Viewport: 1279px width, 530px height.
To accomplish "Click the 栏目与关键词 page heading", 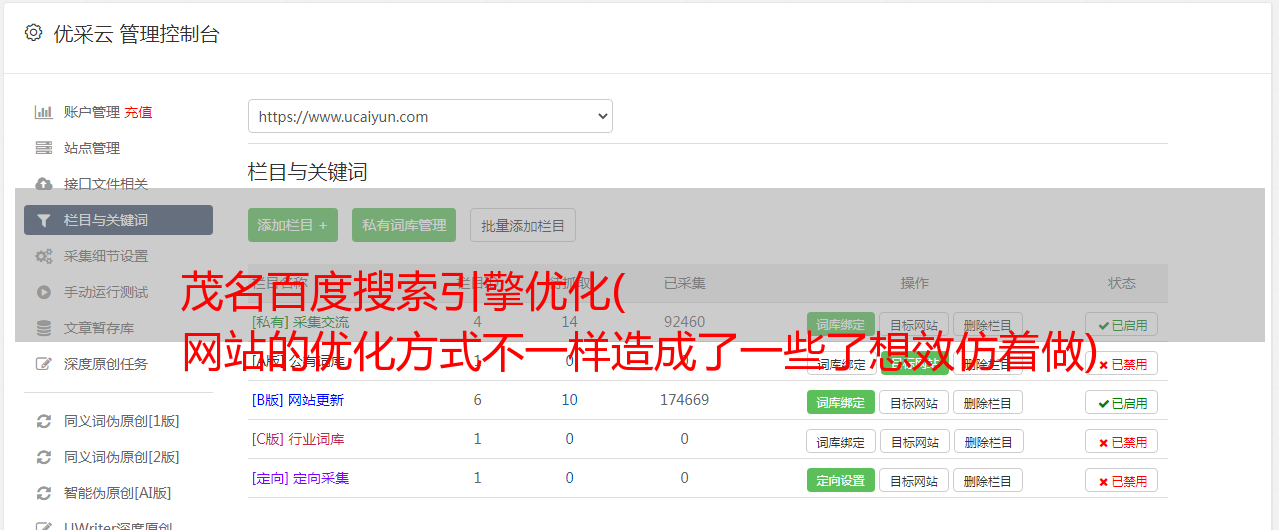I will tap(307, 172).
